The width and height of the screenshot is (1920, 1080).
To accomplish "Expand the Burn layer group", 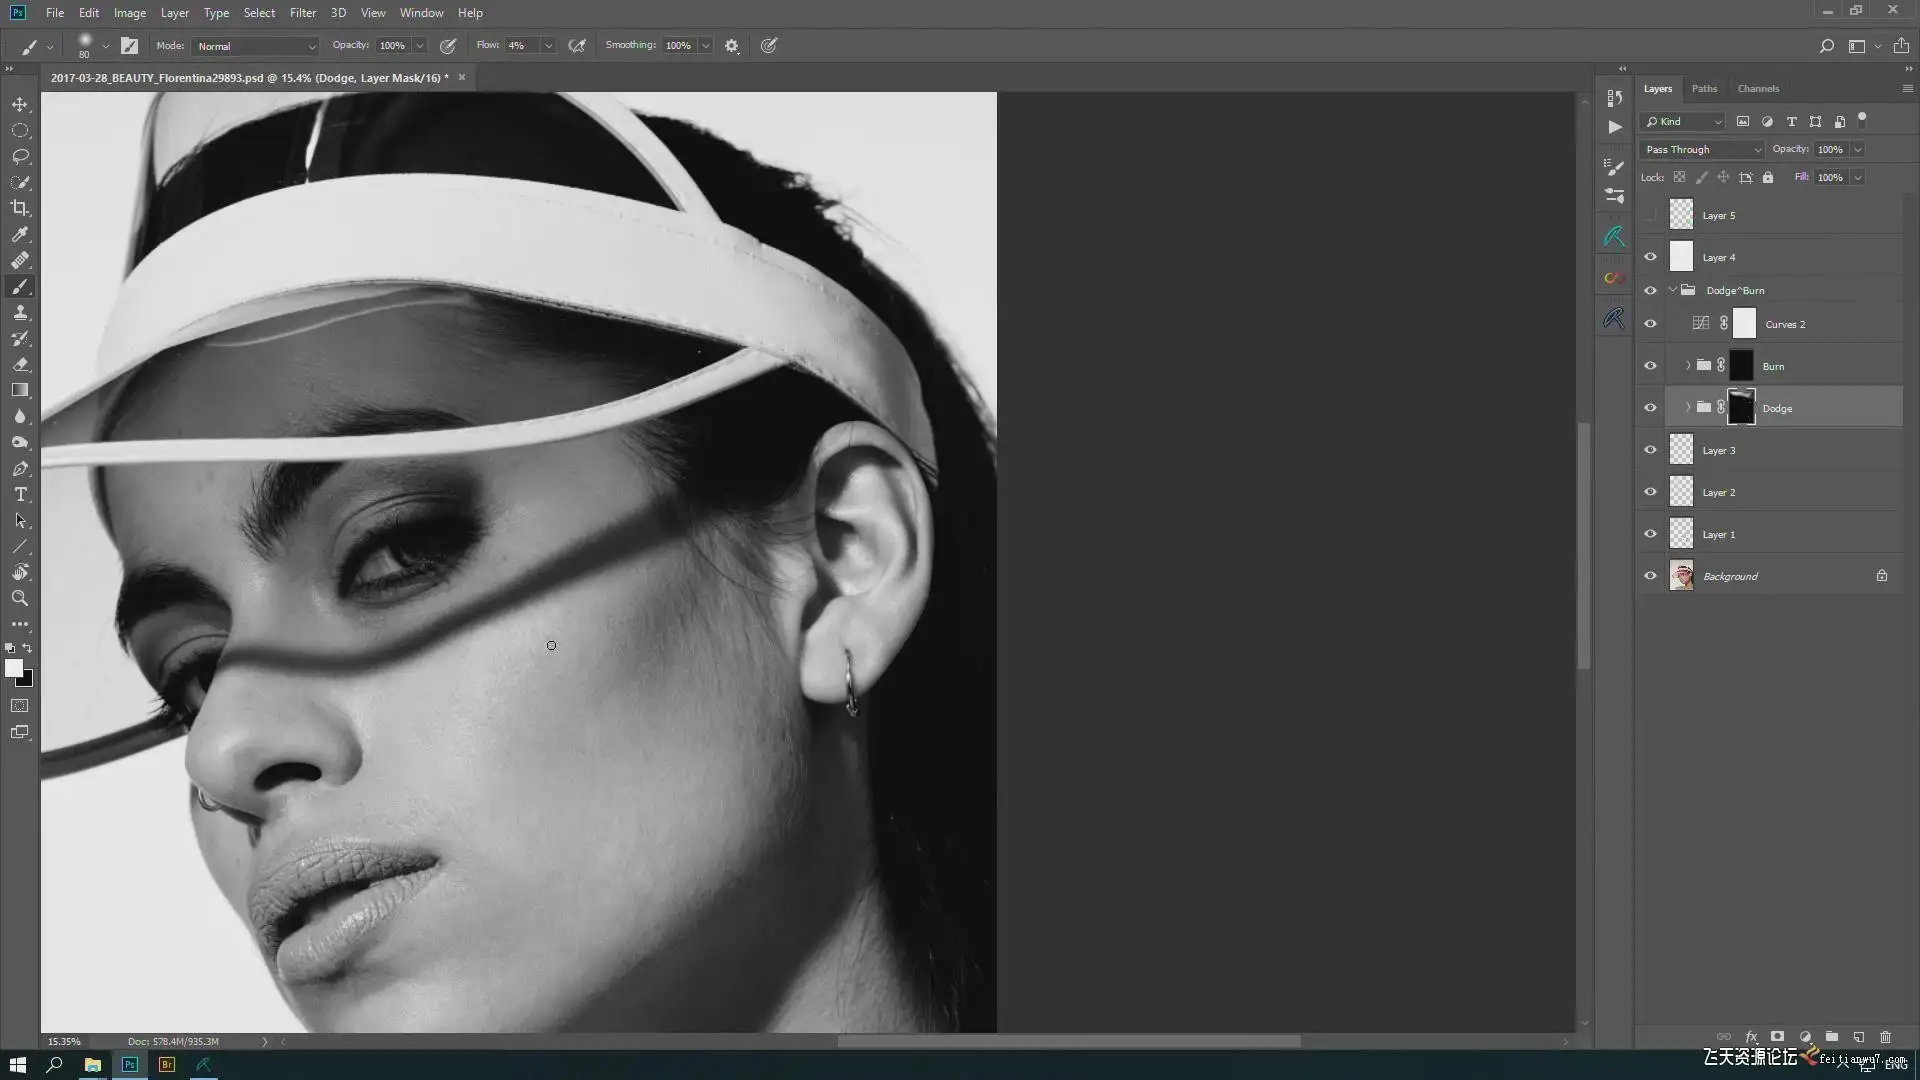I will (x=1688, y=366).
